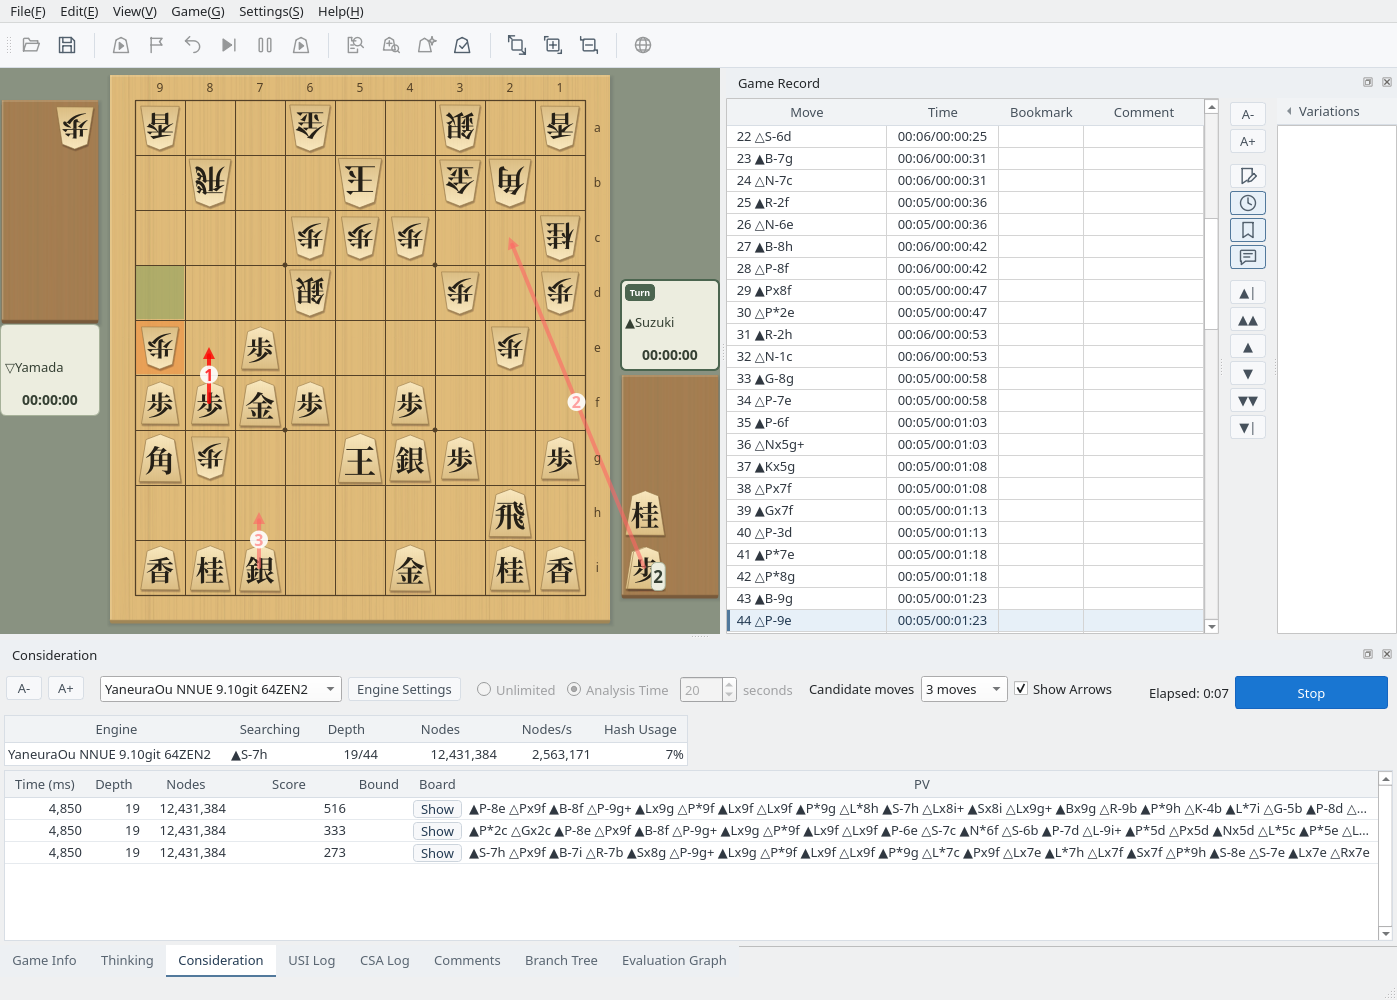Select move 39 ▲Gx7f row
Viewport: 1397px width, 1000px height.
[965, 511]
